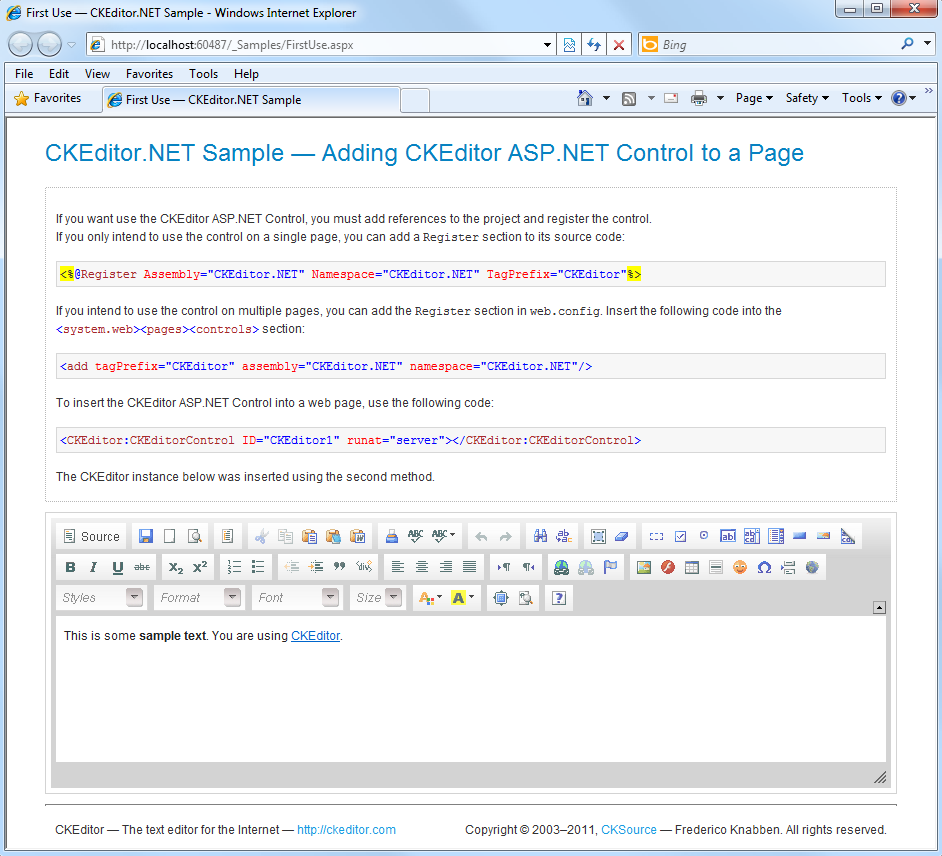This screenshot has height=856, width=942.
Task: Open the Help menu
Action: (246, 74)
